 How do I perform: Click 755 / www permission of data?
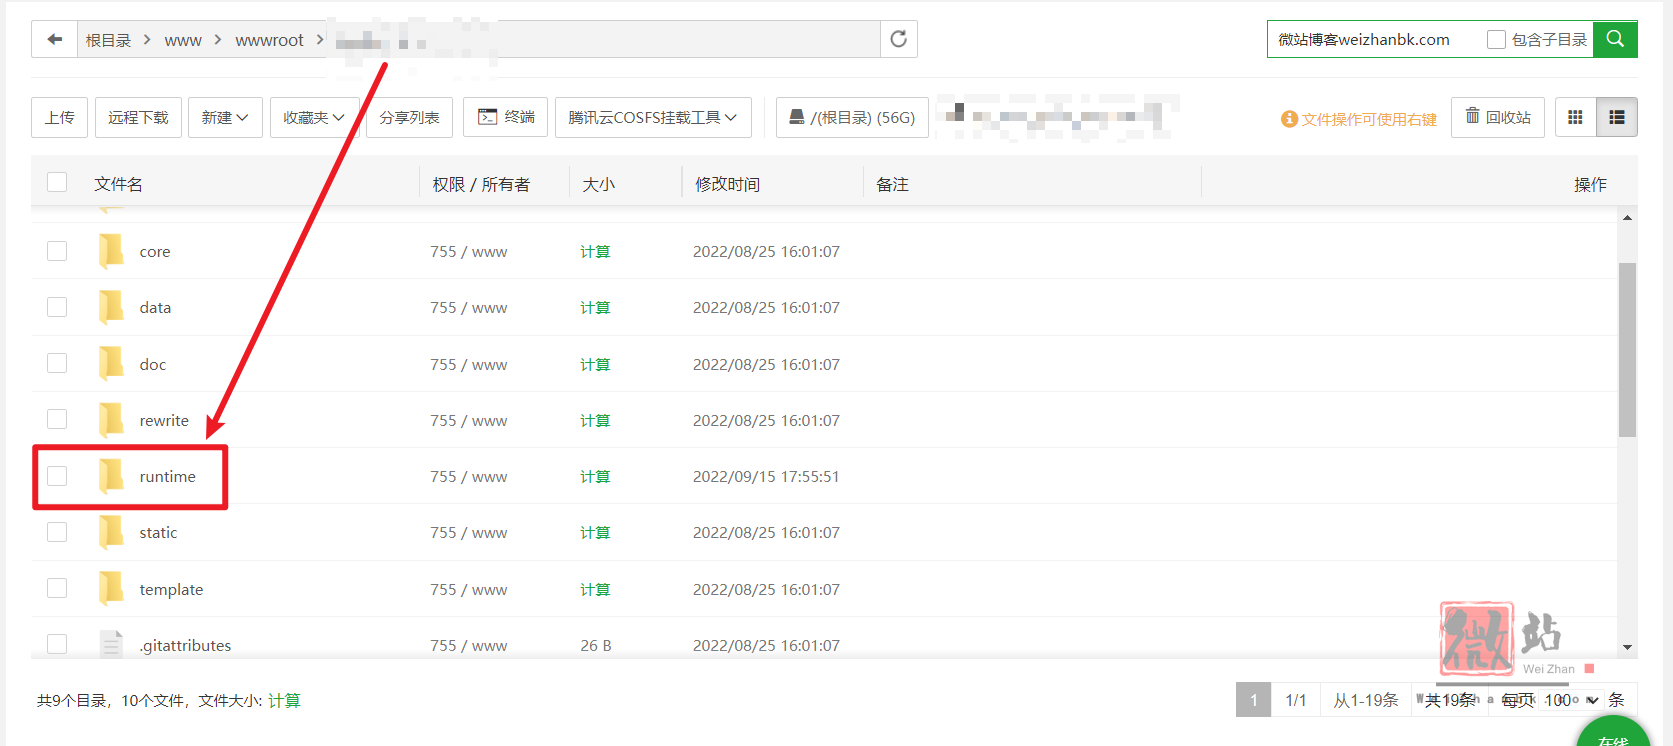(x=469, y=307)
